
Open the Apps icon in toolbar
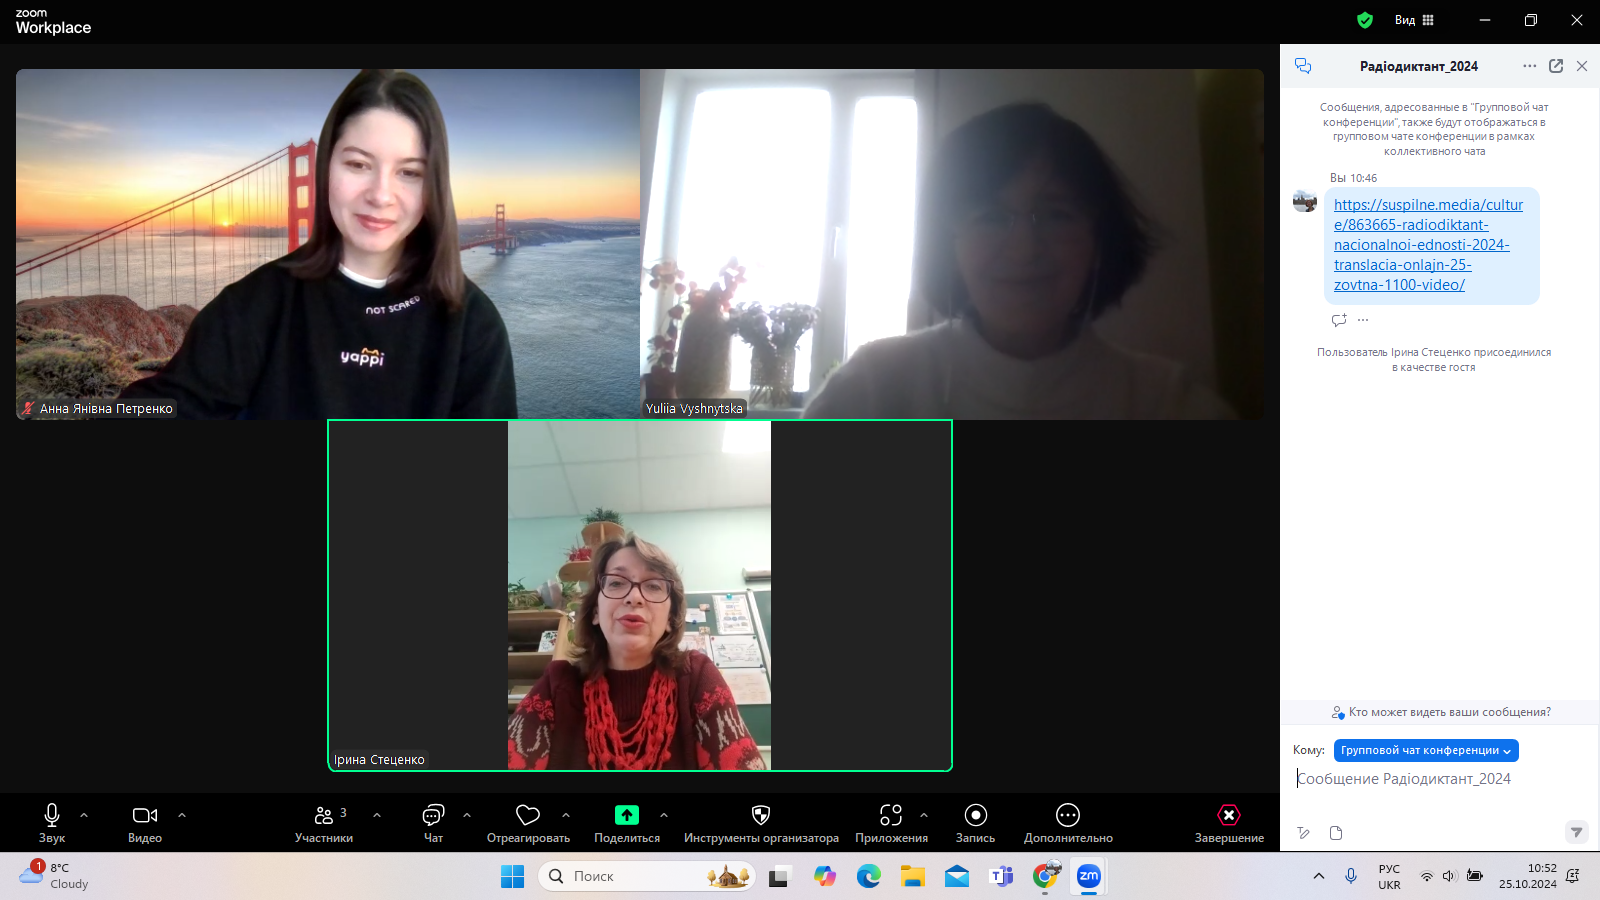pyautogui.click(x=891, y=816)
